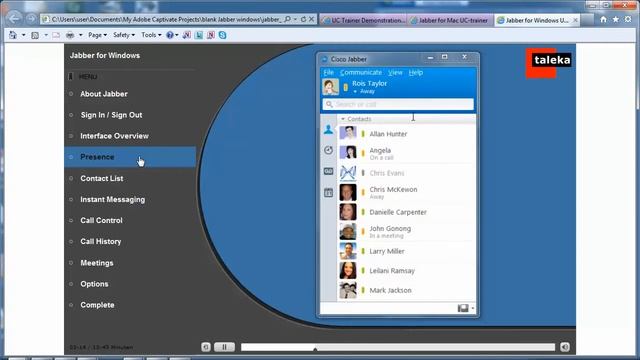
Task: Select contact Leilani Ramsay
Action: tap(407, 271)
